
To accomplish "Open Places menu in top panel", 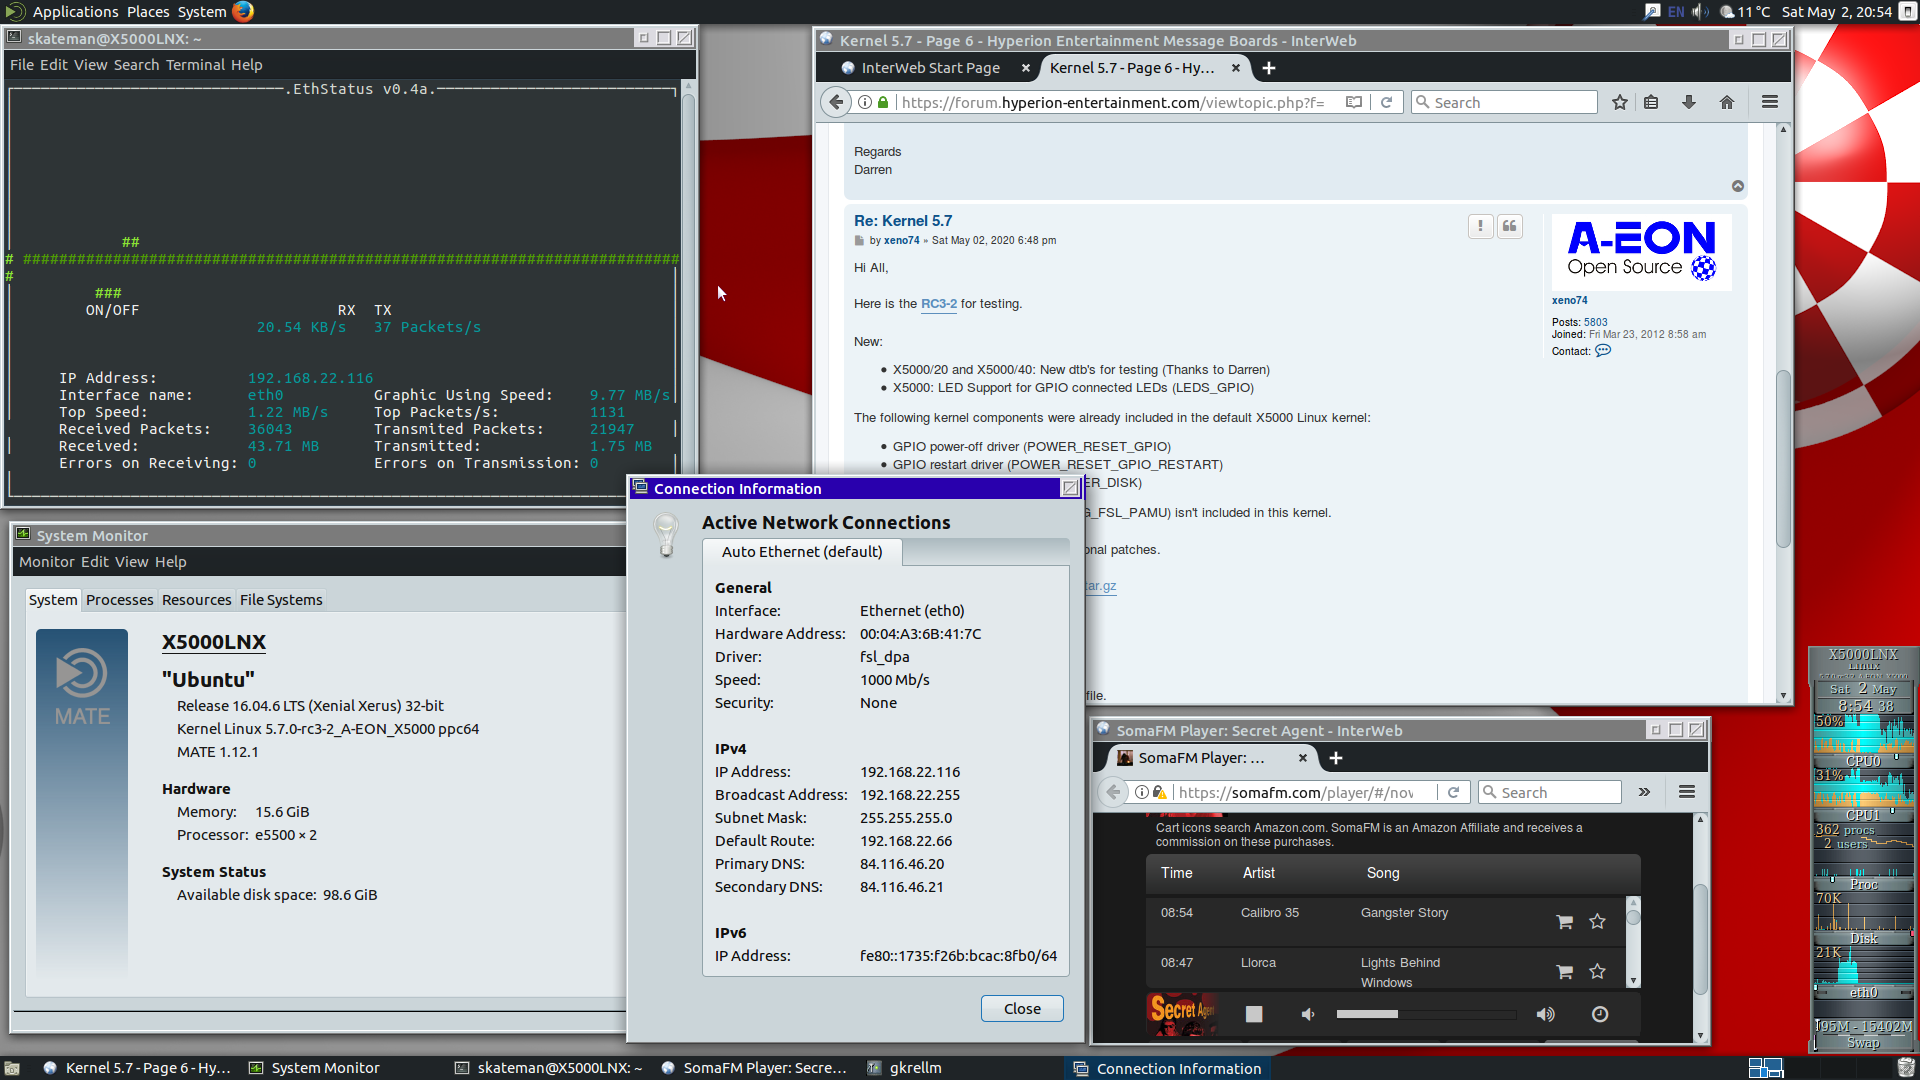I will pyautogui.click(x=148, y=12).
